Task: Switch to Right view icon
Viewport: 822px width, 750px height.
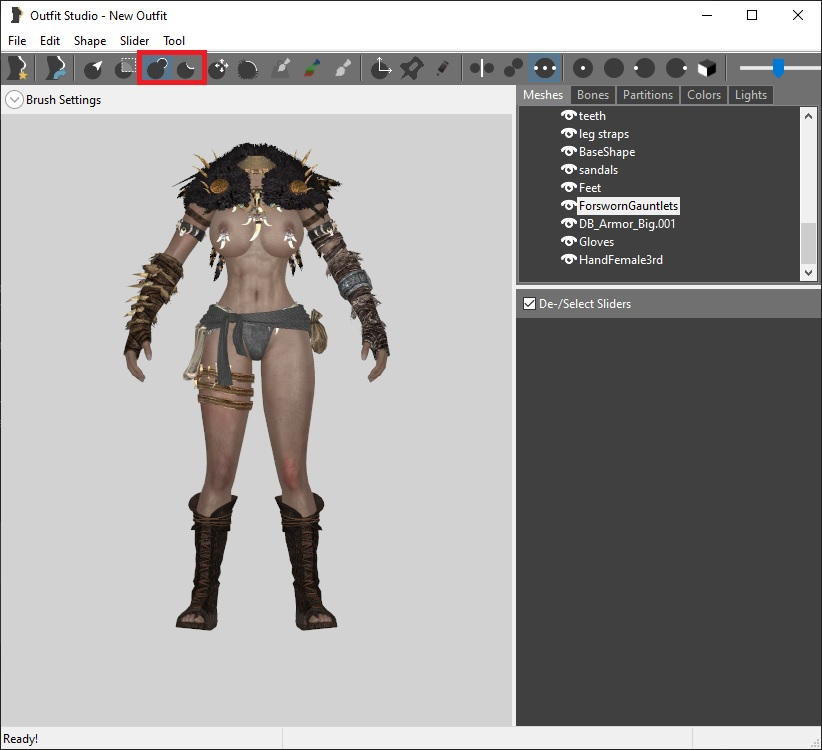Action: pos(676,69)
